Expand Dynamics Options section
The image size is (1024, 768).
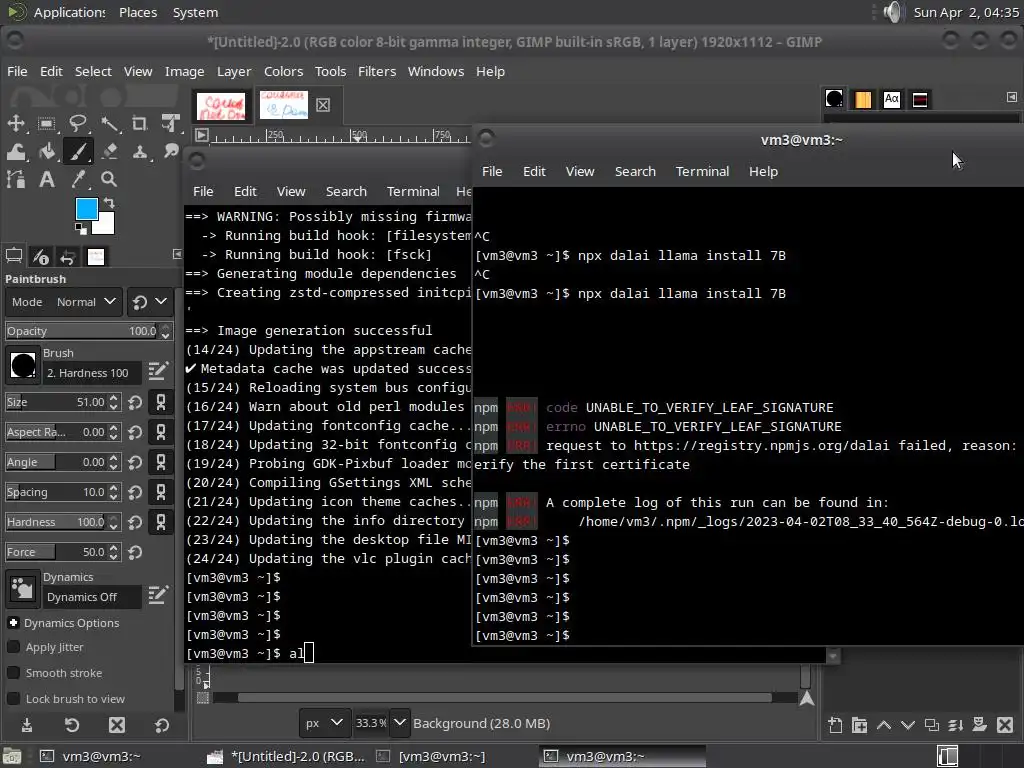13,623
